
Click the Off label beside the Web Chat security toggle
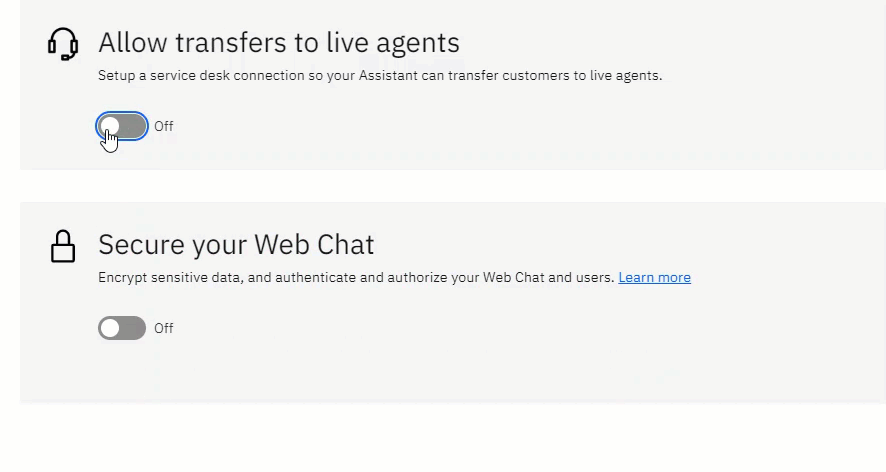[x=164, y=328]
